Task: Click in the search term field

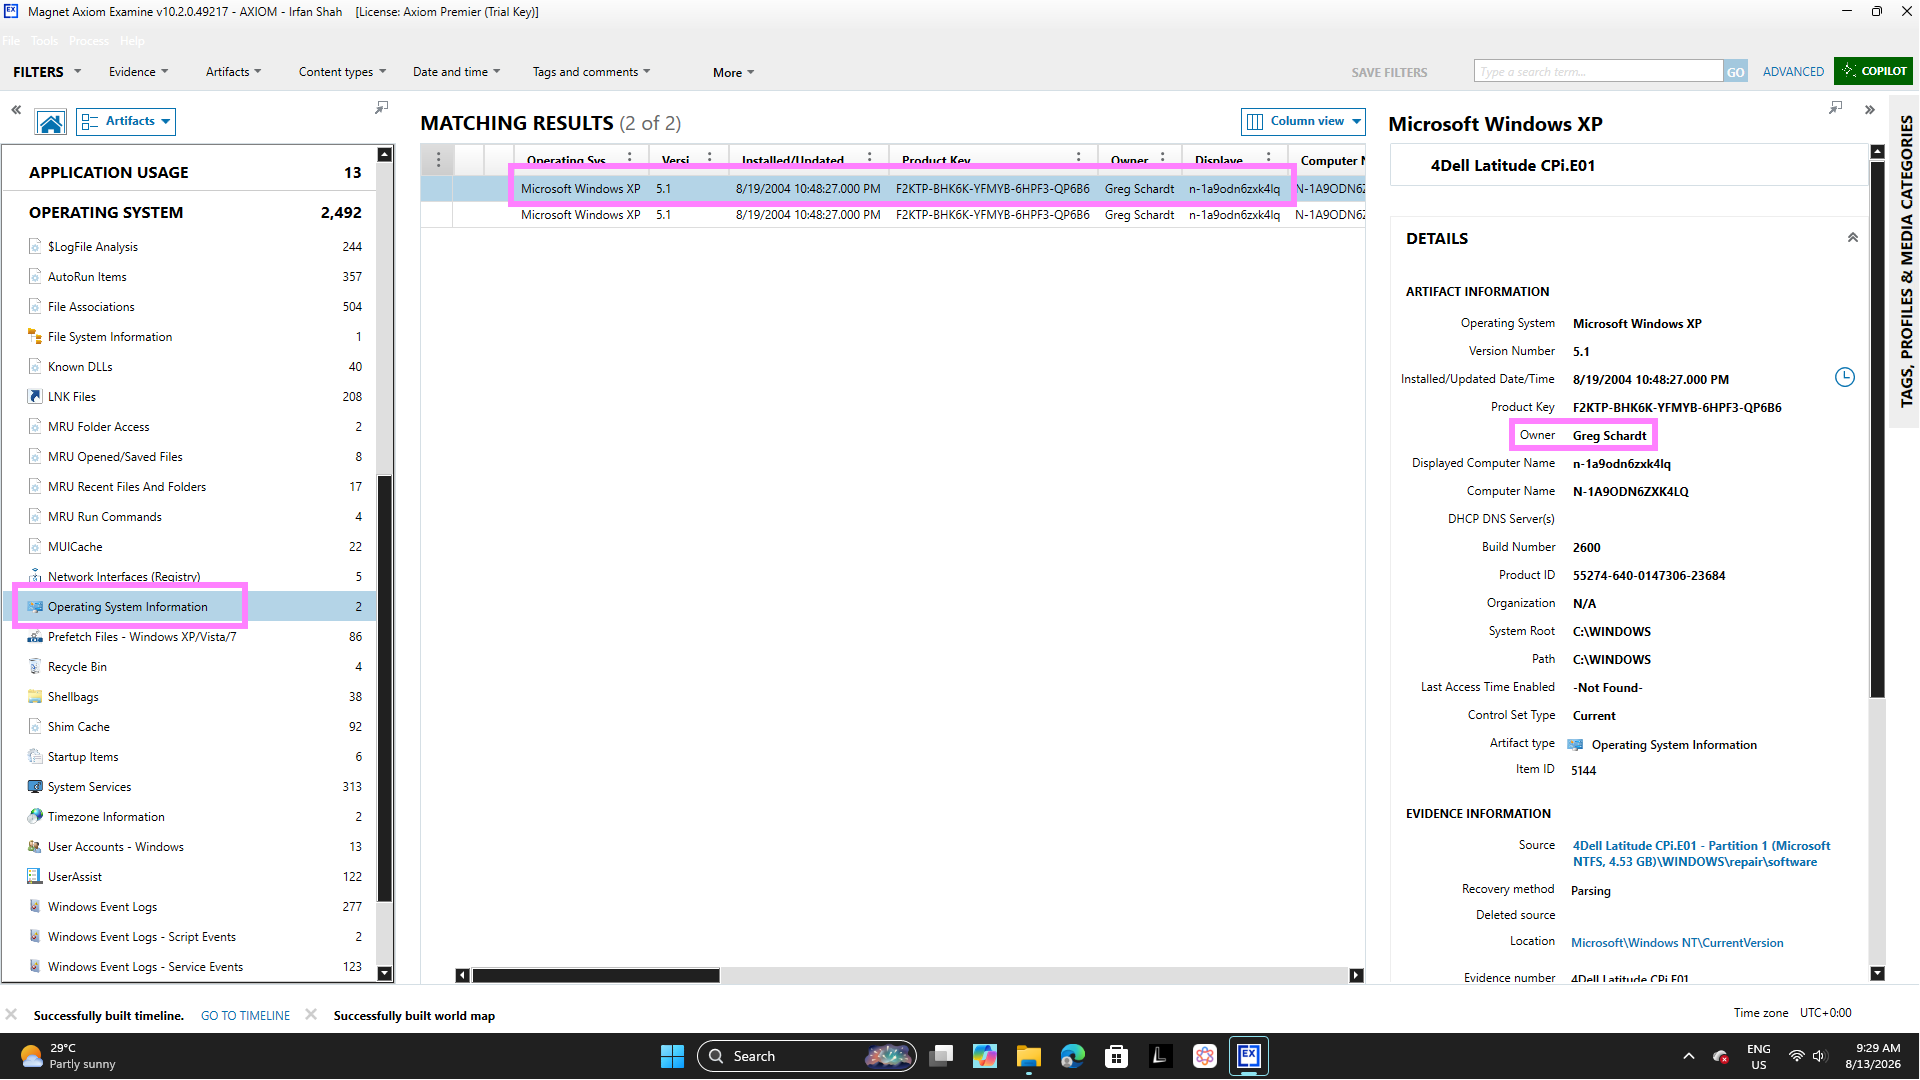Action: (1598, 71)
